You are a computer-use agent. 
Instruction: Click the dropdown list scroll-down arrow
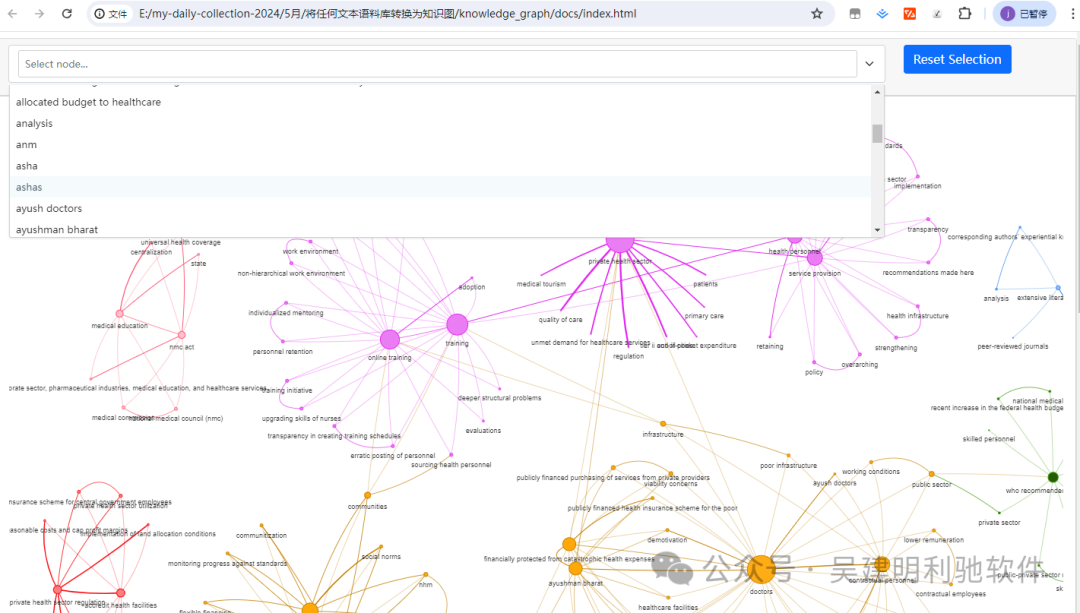878,230
